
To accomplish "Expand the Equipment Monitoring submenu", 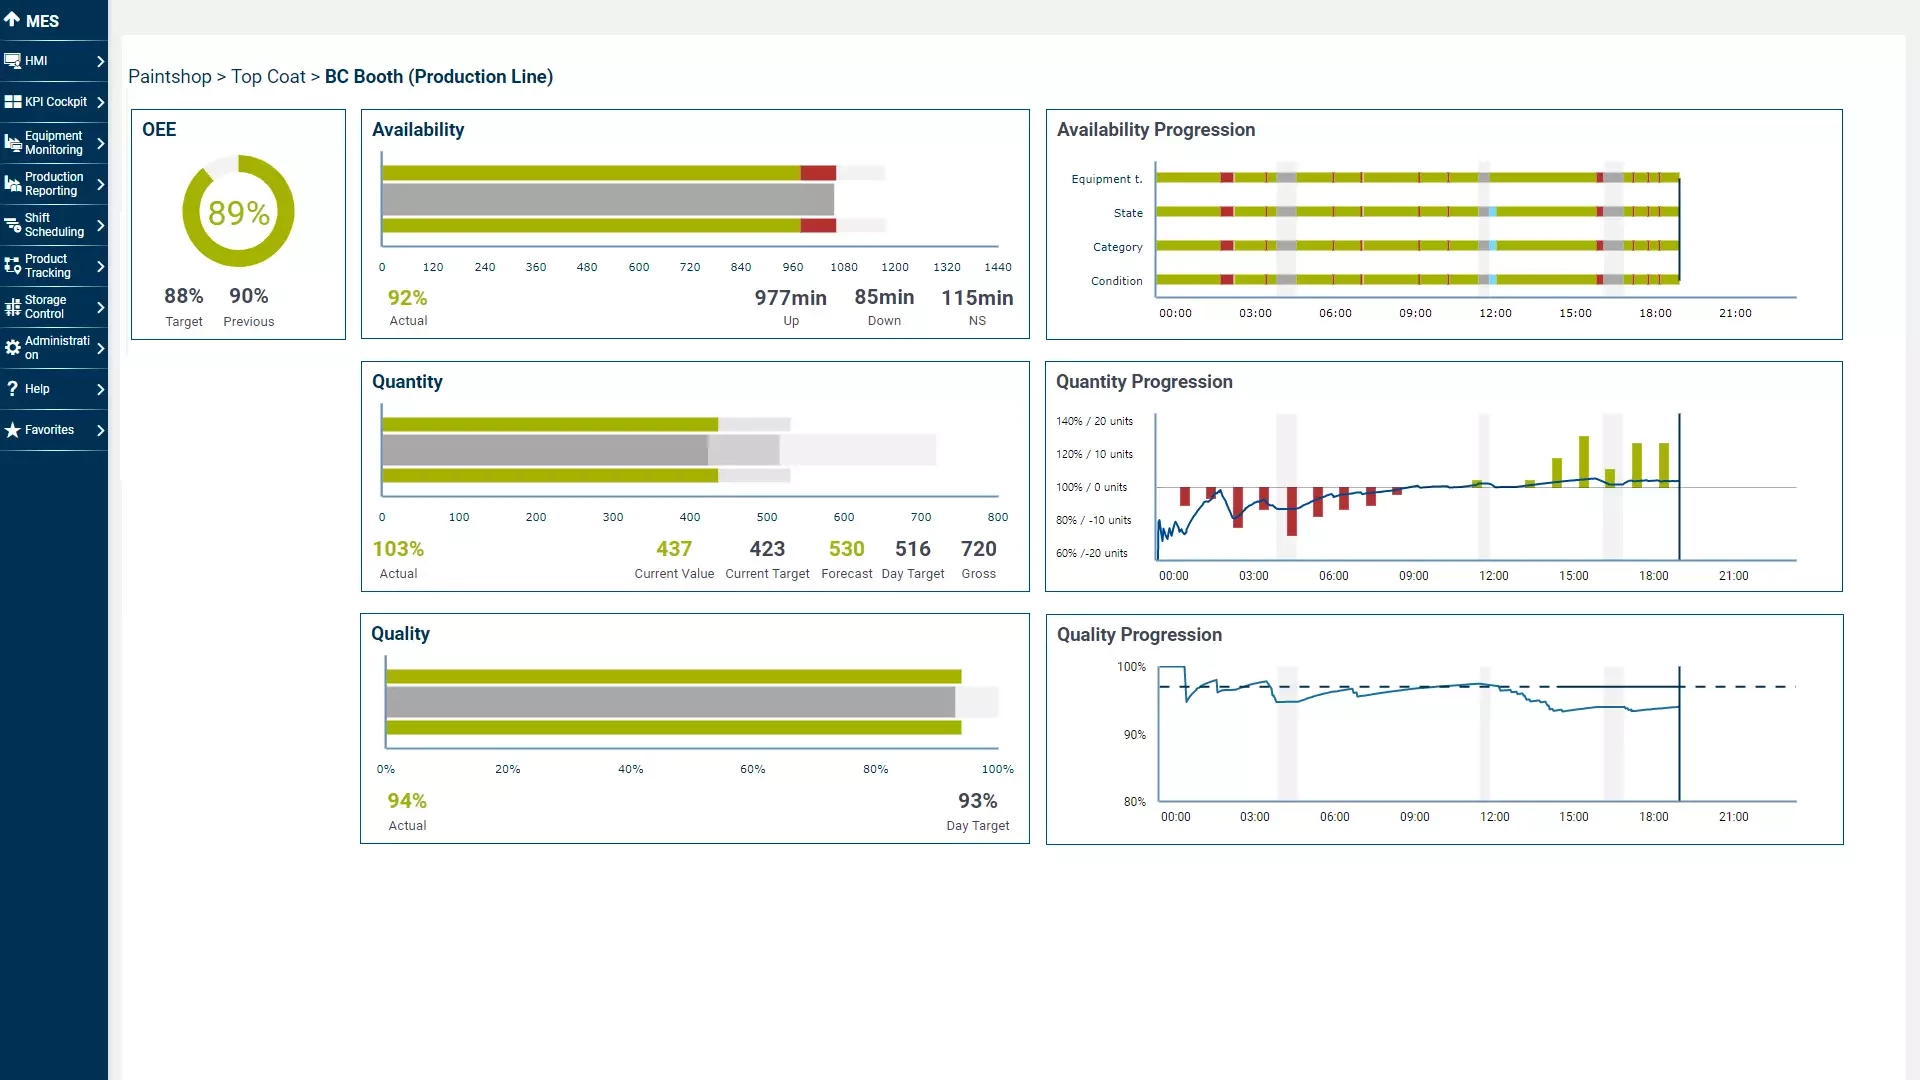I will tap(100, 143).
